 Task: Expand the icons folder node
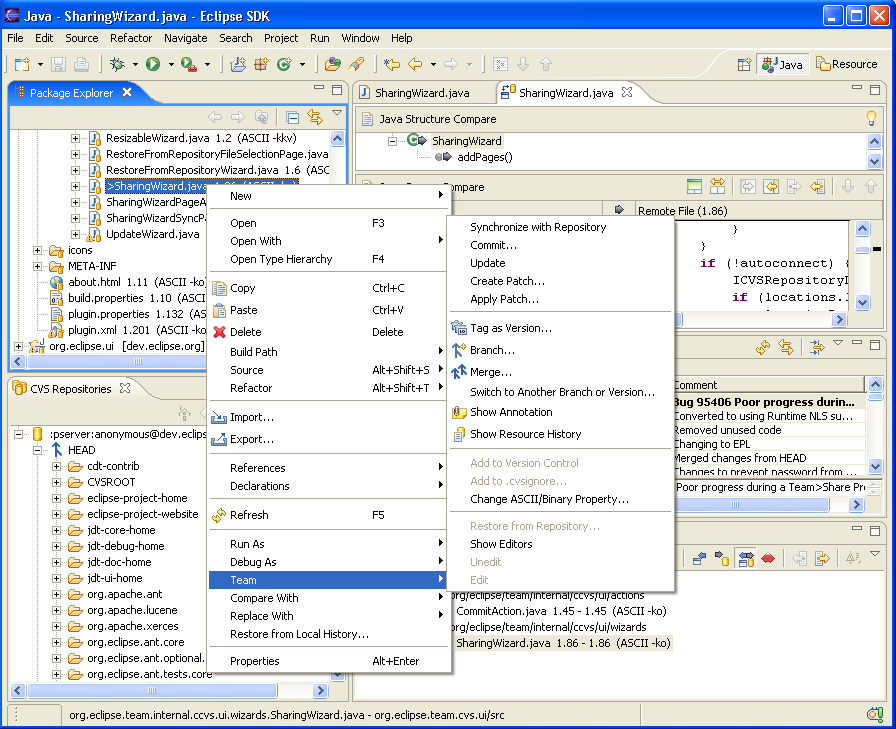(37, 250)
